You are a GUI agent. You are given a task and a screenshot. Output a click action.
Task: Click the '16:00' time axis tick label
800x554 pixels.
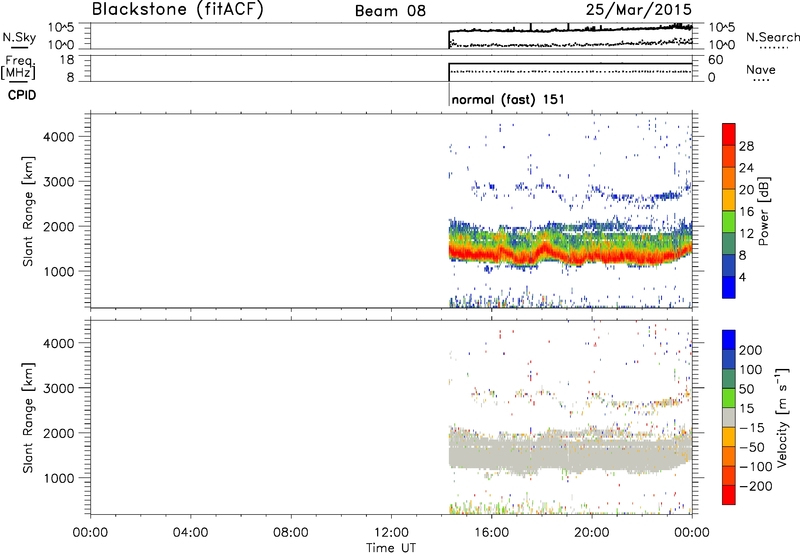pyautogui.click(x=491, y=533)
